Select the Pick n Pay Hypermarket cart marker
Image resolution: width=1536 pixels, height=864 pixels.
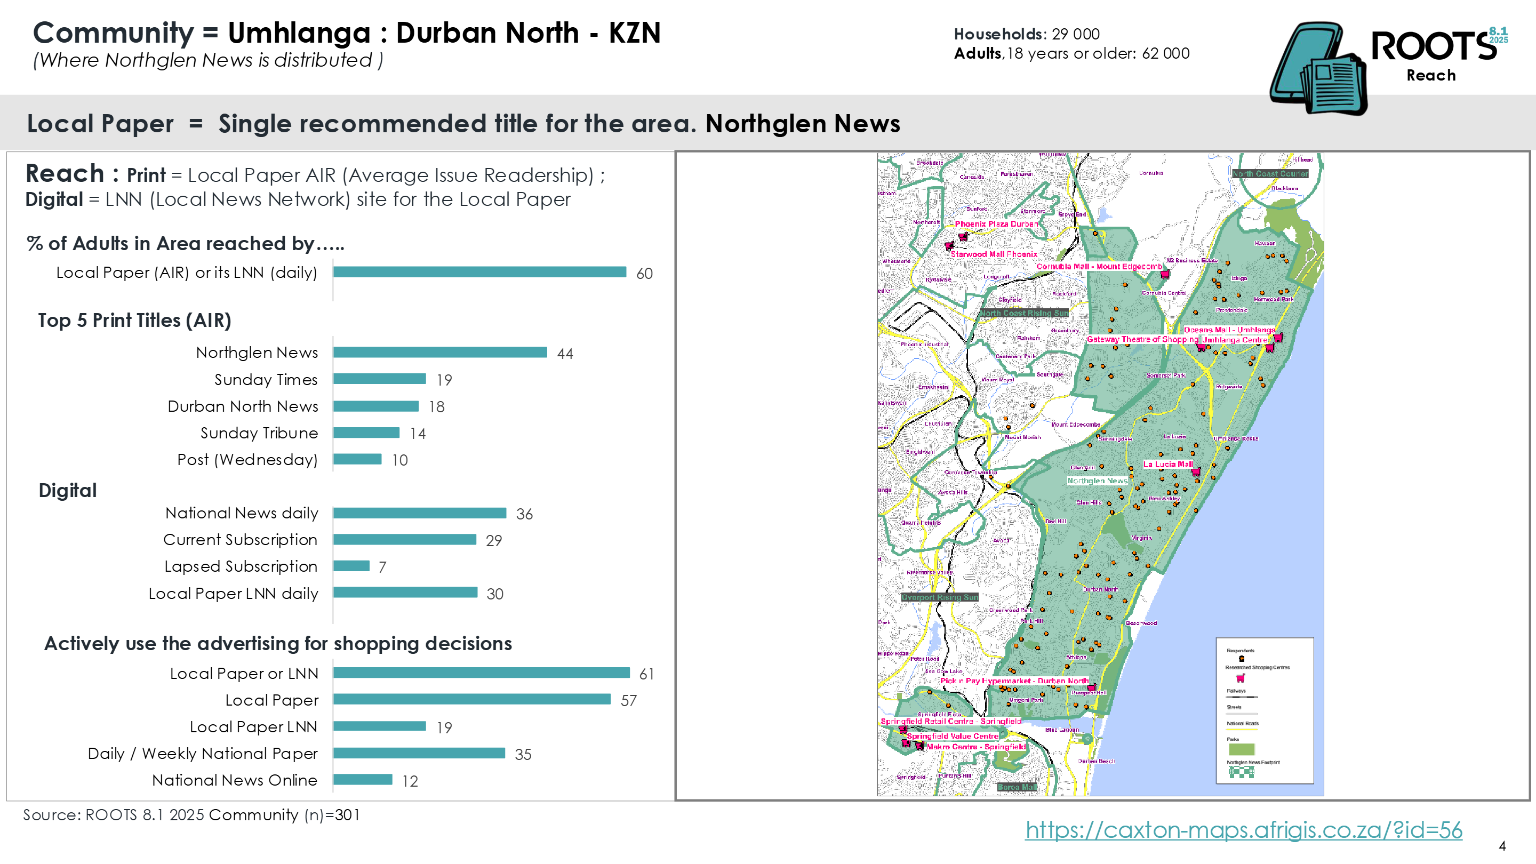(1091, 688)
